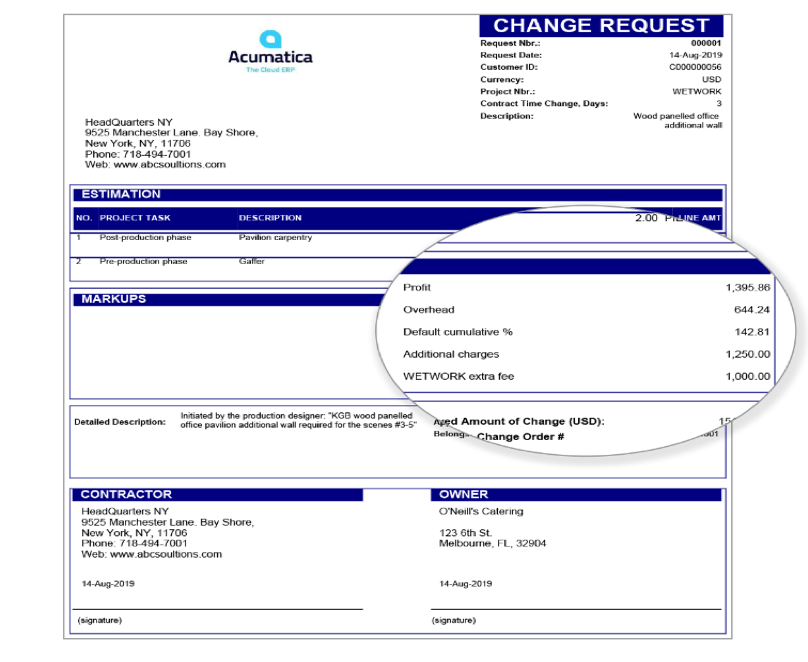Click amount 1,250.00
The image size is (808, 662).
[748, 354]
